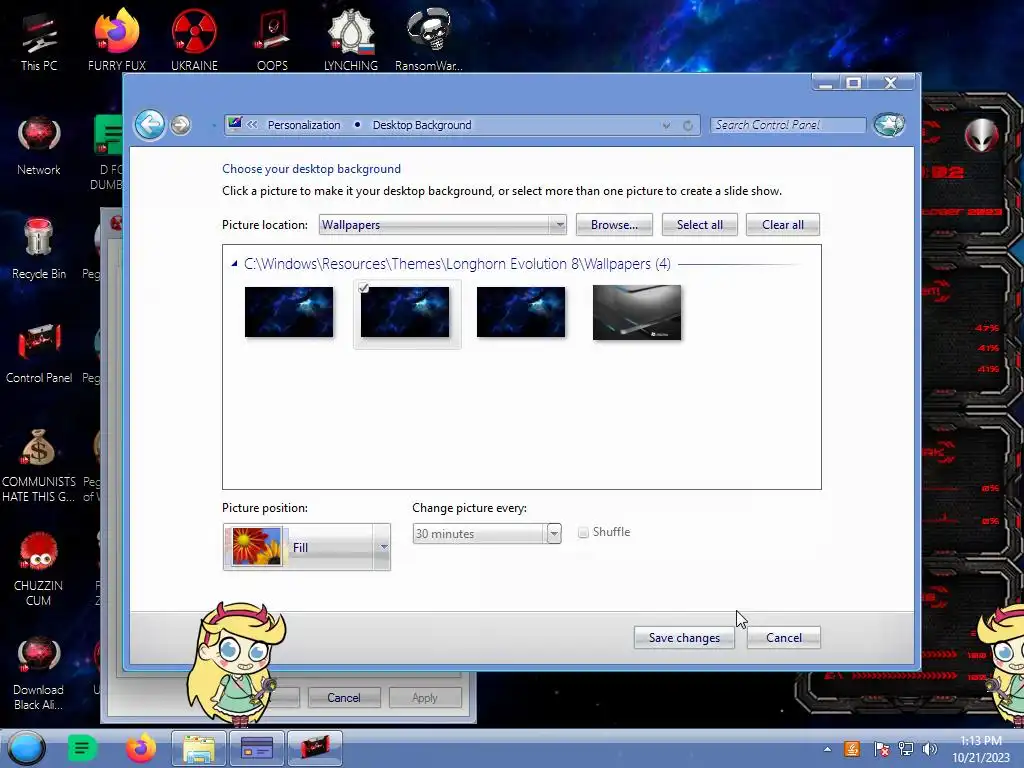Click Desktop Background breadcrumb
This screenshot has width=1024, height=768.
(x=422, y=125)
